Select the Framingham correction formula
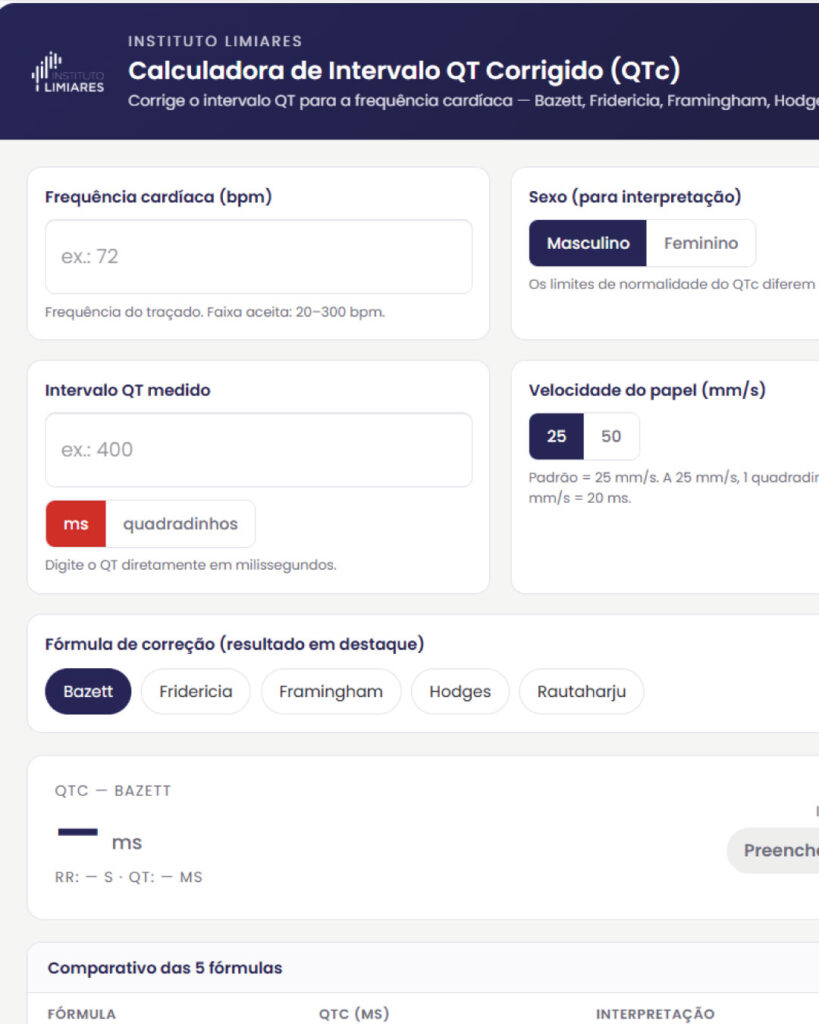 coord(331,691)
